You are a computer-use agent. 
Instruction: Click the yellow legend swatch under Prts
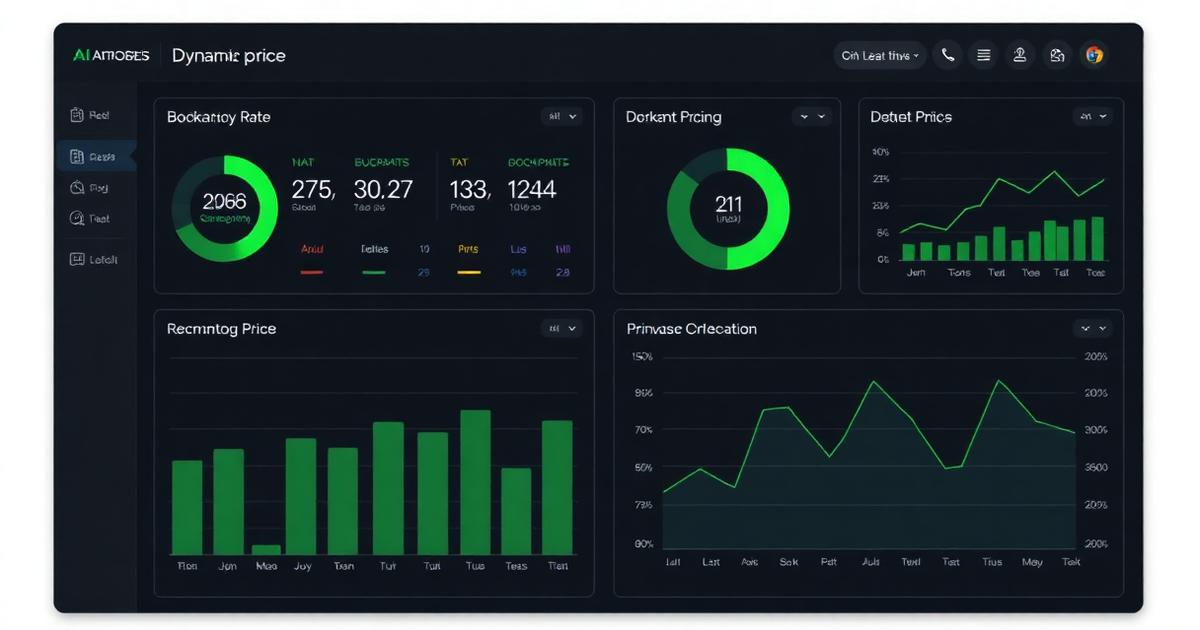click(468, 272)
